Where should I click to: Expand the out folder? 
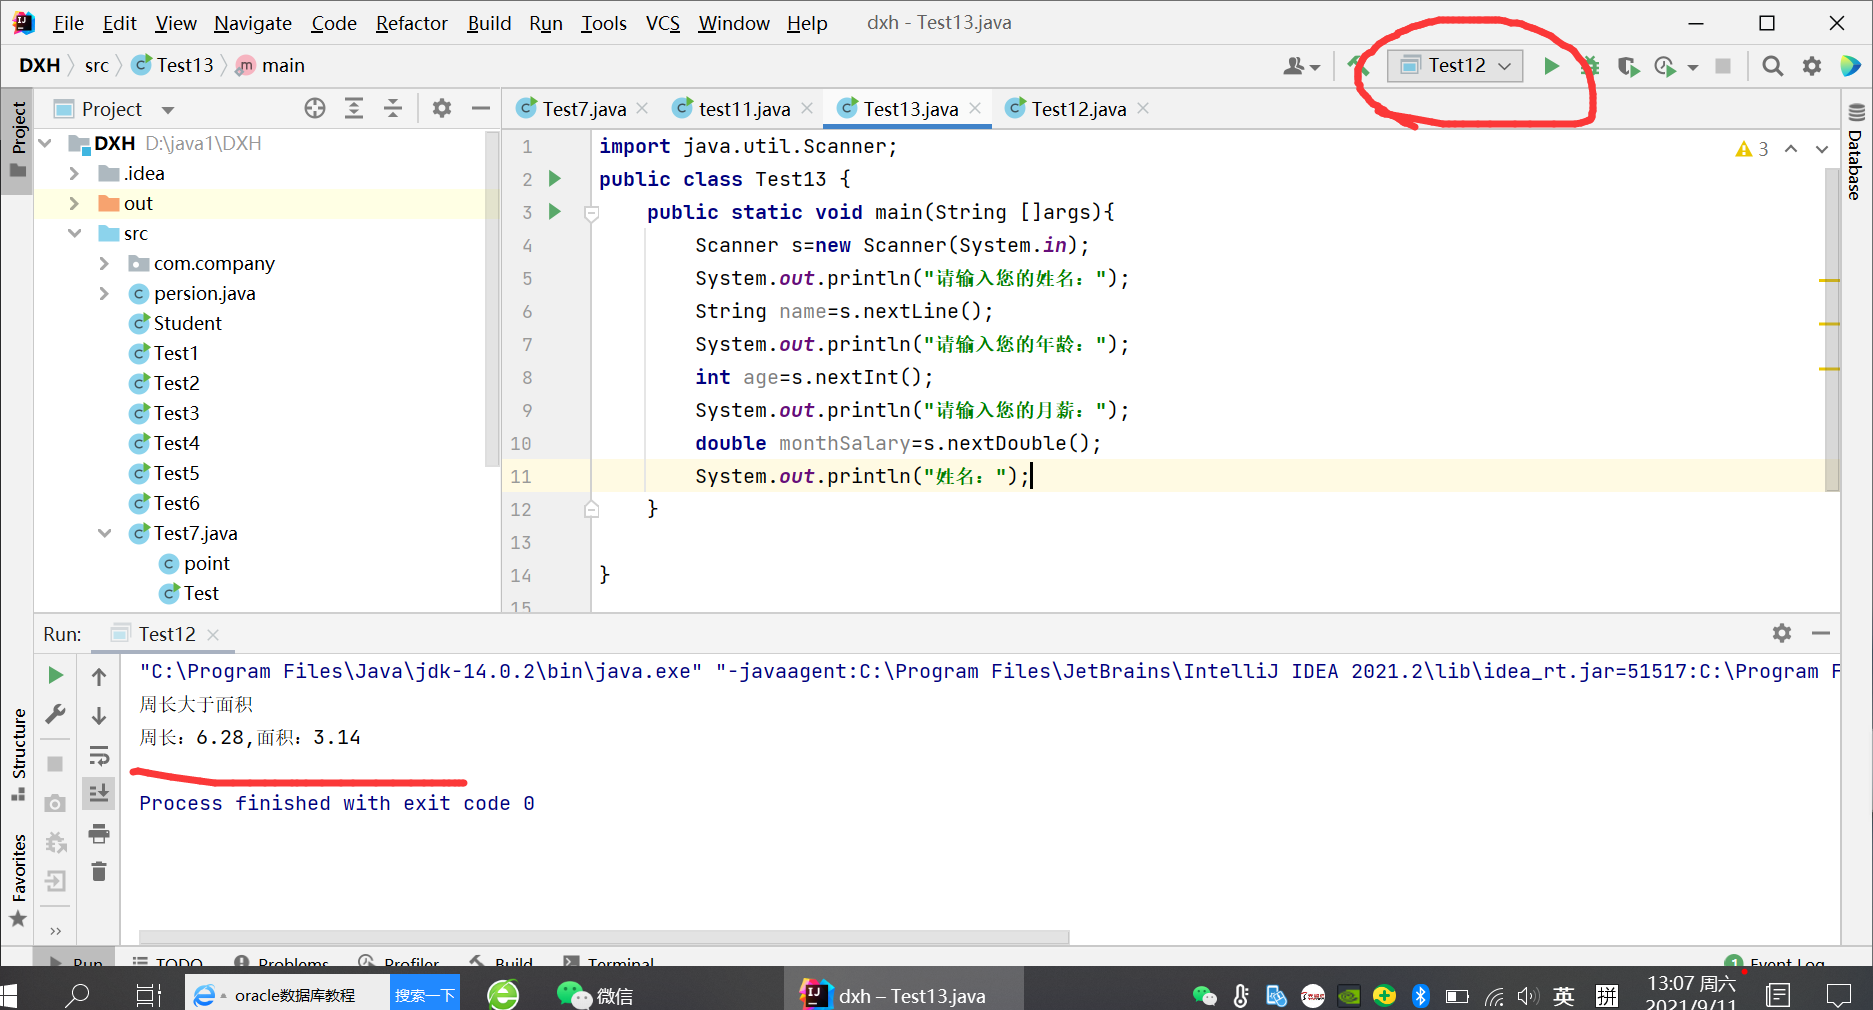click(x=74, y=203)
